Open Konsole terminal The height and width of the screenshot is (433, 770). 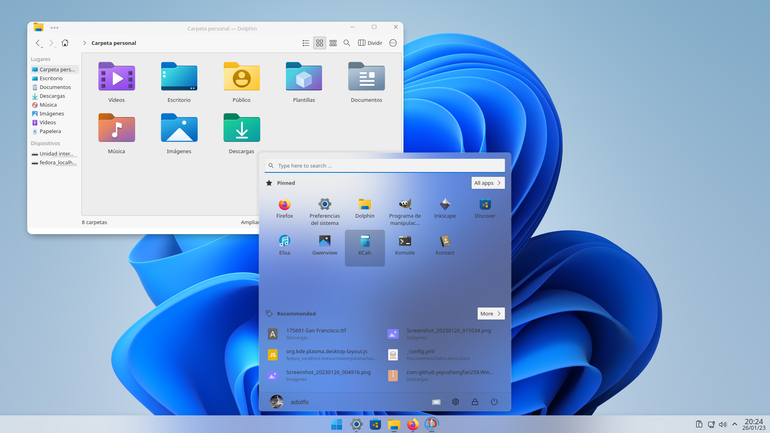point(405,245)
